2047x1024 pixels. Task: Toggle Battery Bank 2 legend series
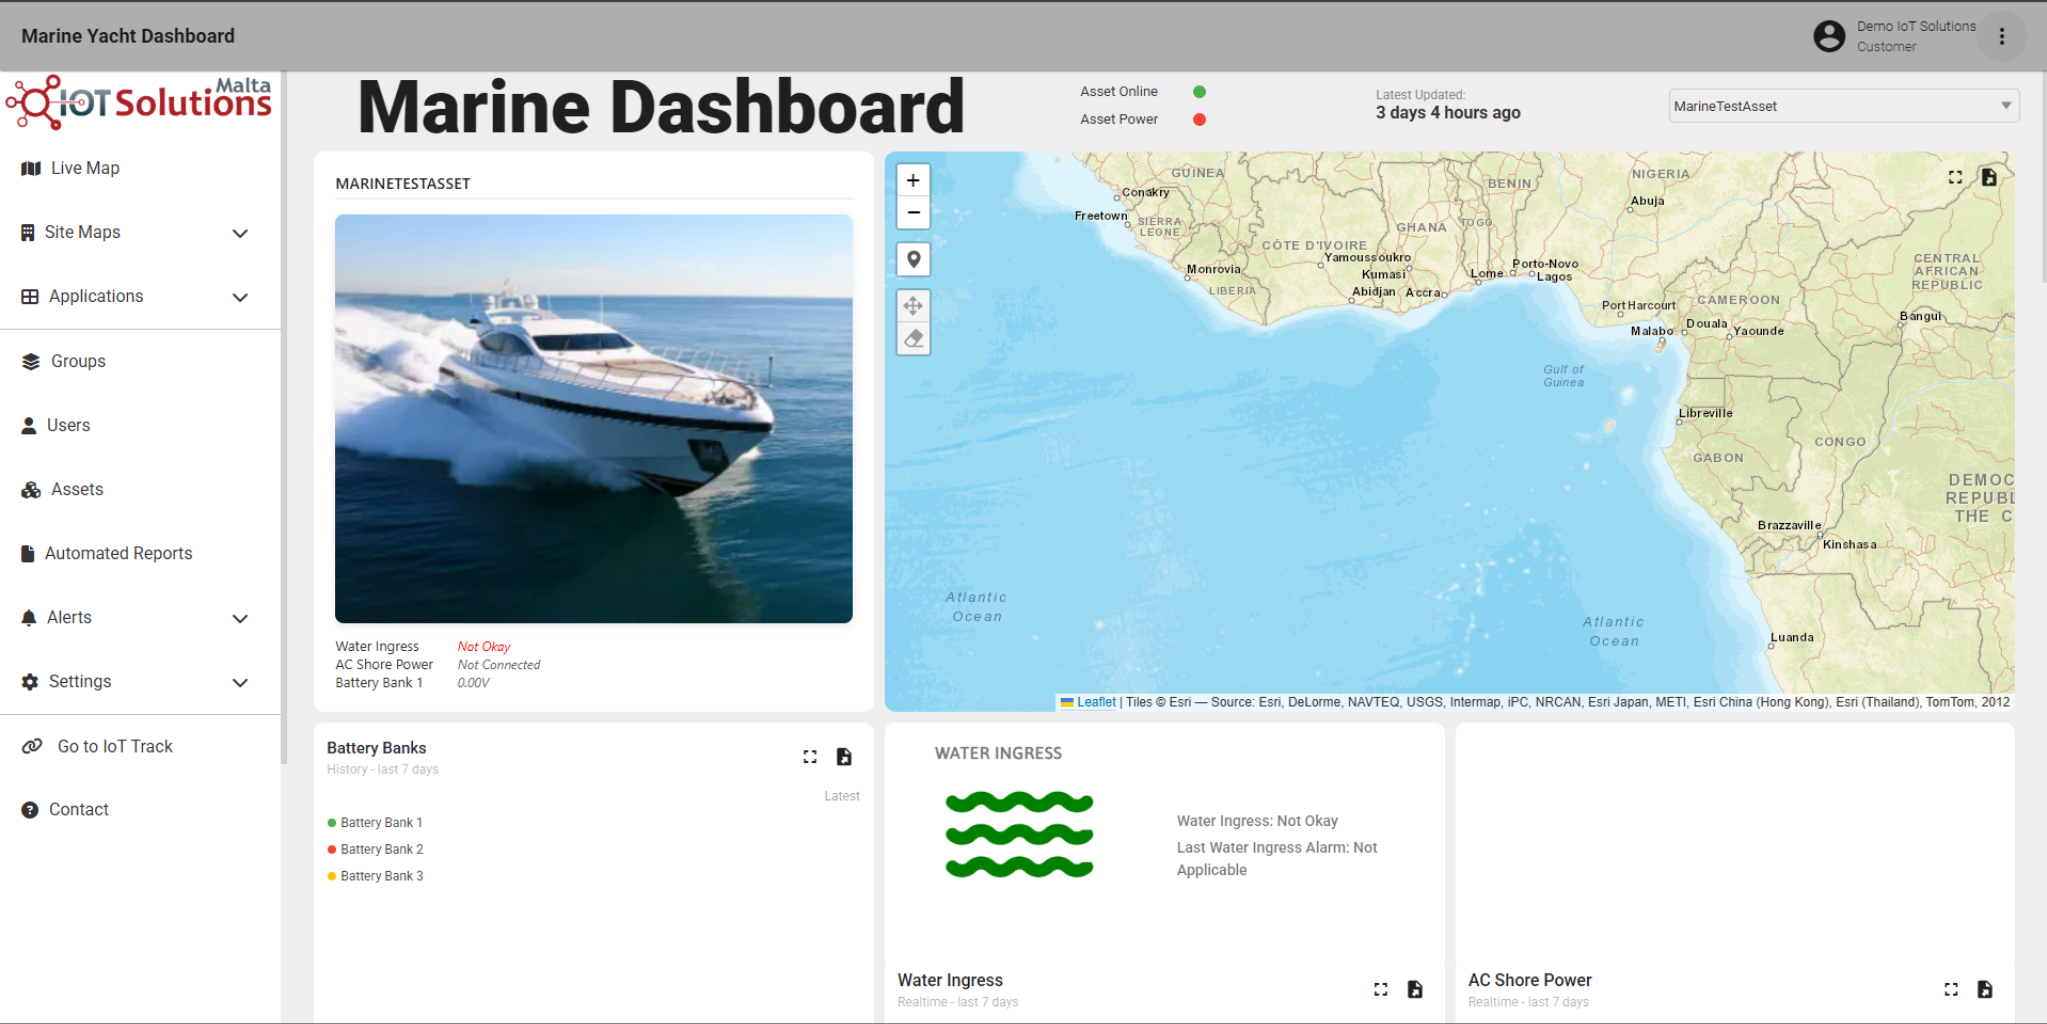375,849
